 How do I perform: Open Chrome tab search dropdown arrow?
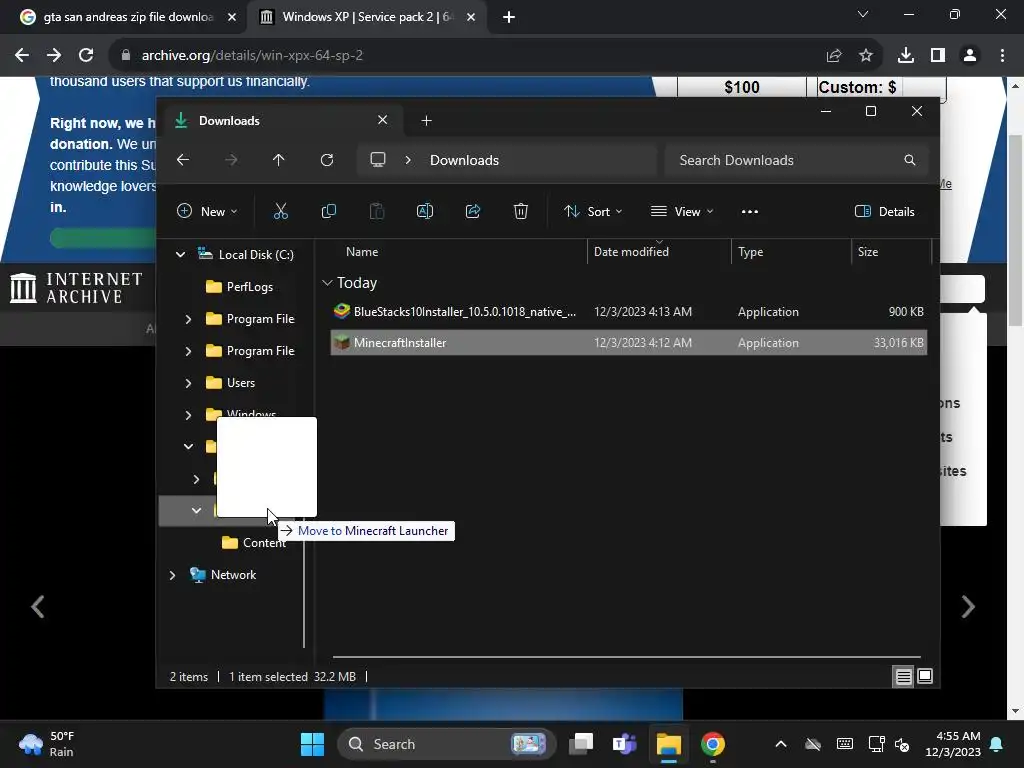(x=863, y=14)
